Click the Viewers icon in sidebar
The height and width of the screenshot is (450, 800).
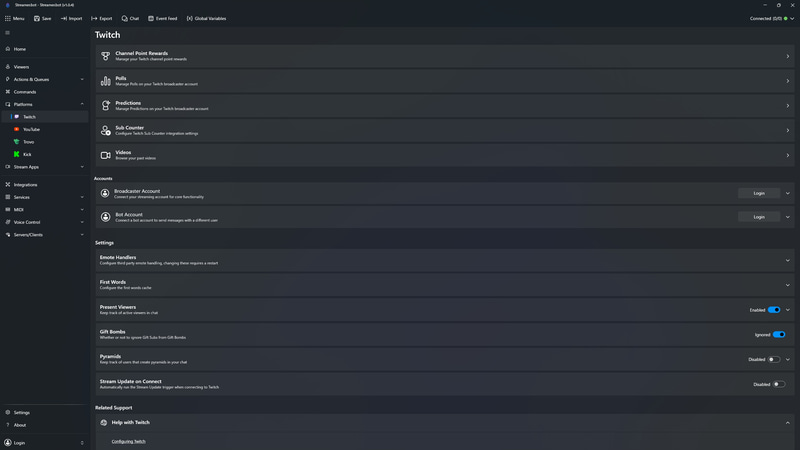pyautogui.click(x=8, y=67)
